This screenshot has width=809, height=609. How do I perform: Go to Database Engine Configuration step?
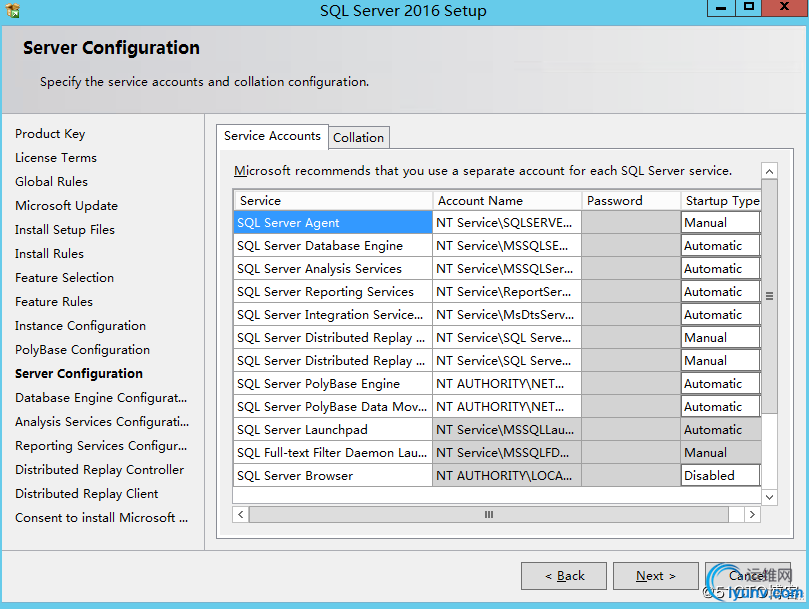(x=101, y=398)
